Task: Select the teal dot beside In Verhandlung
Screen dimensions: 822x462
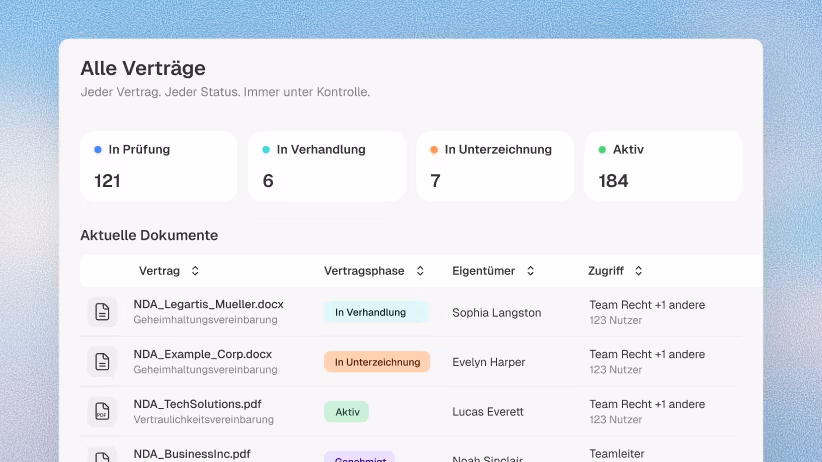Action: tap(266, 149)
